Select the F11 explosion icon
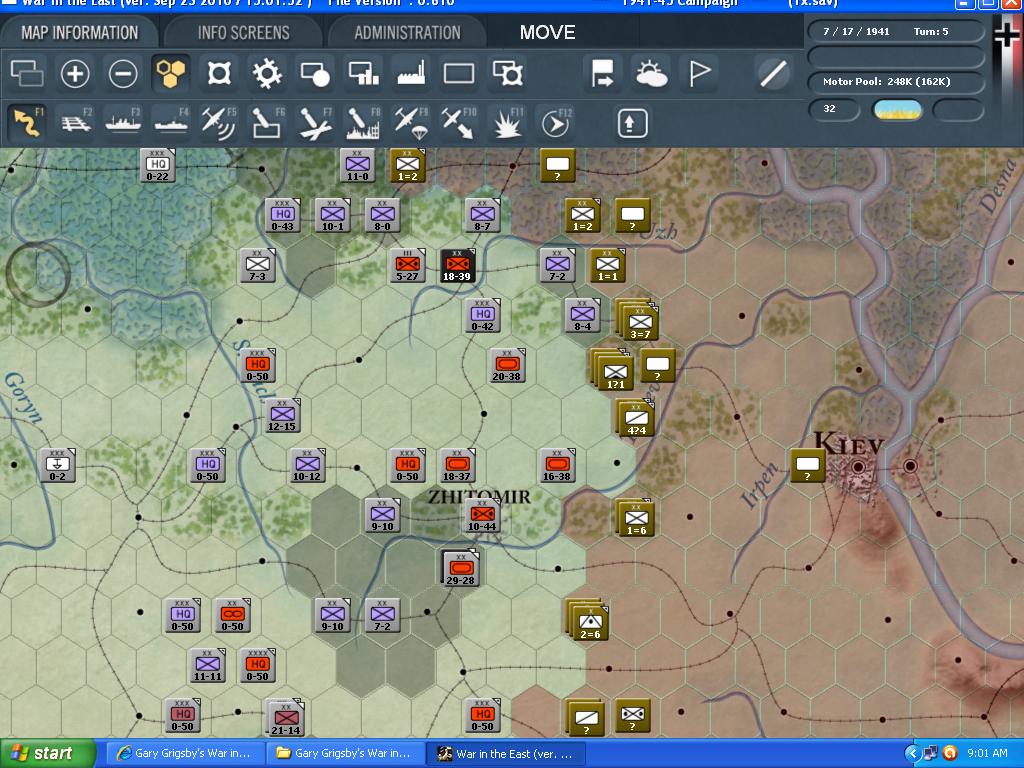The image size is (1024, 768). click(507, 123)
